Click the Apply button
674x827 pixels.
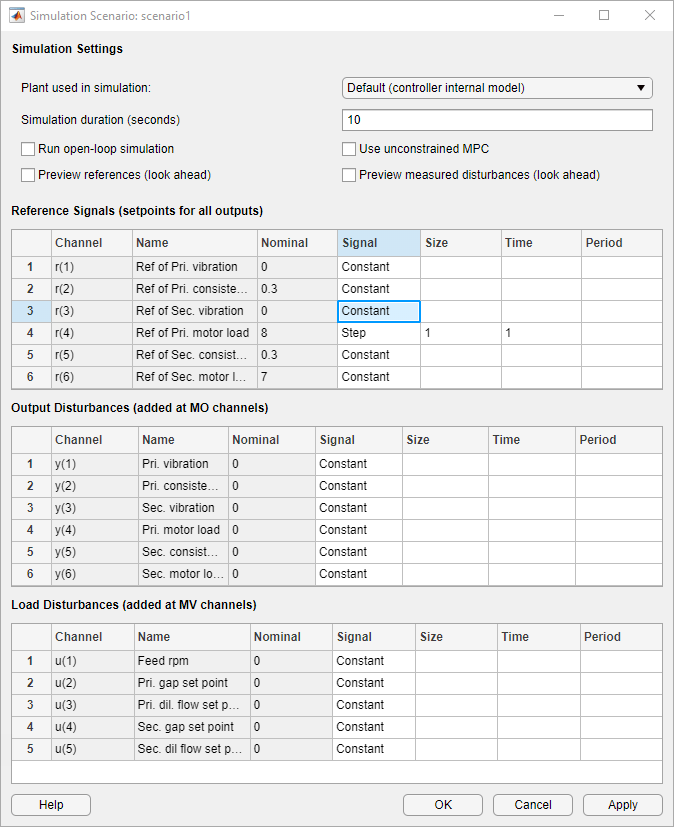pyautogui.click(x=623, y=805)
